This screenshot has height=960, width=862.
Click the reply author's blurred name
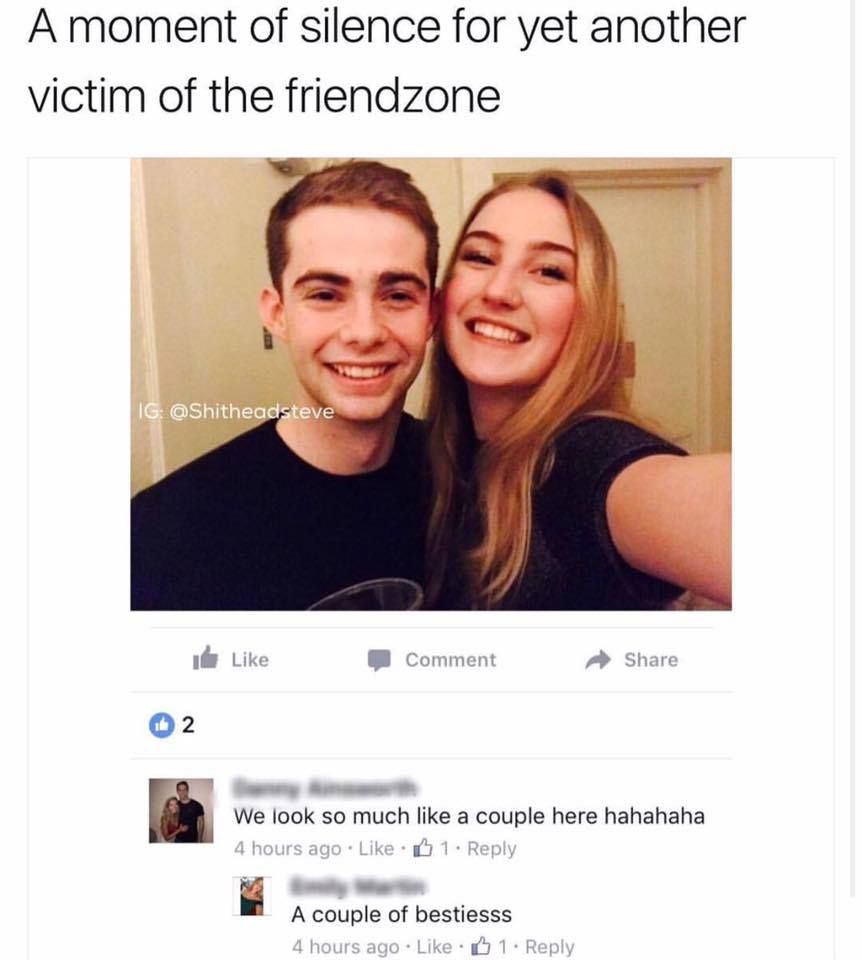(358, 886)
